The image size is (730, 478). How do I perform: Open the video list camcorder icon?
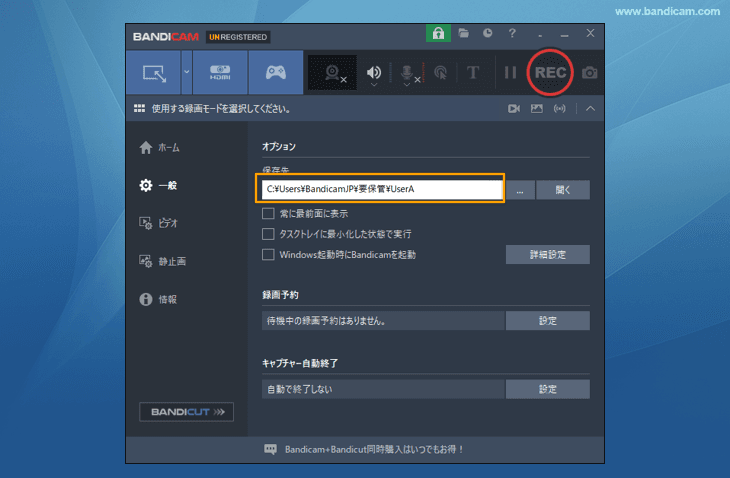coord(514,108)
